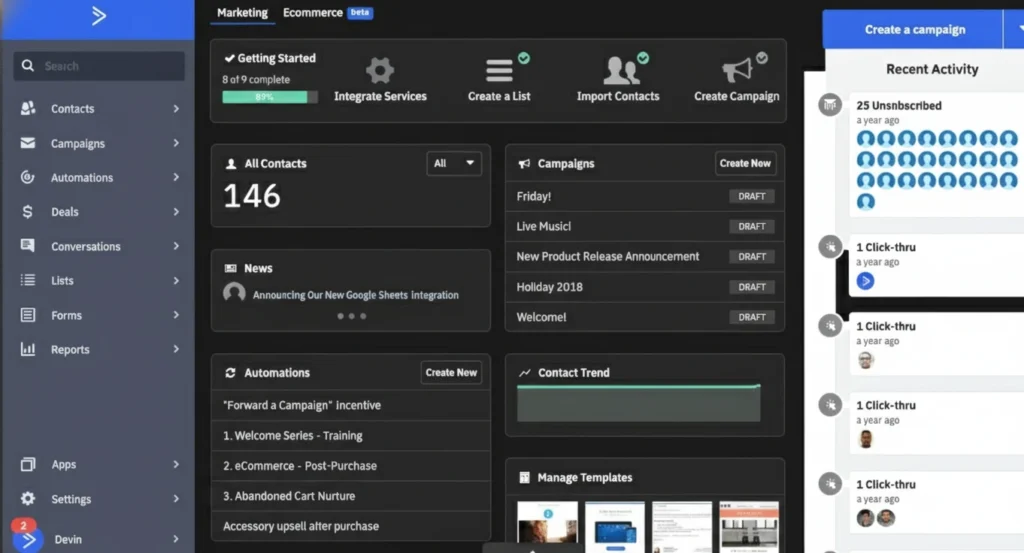Click the Contact Trend chart icon
The width and height of the screenshot is (1024, 553).
[524, 373]
